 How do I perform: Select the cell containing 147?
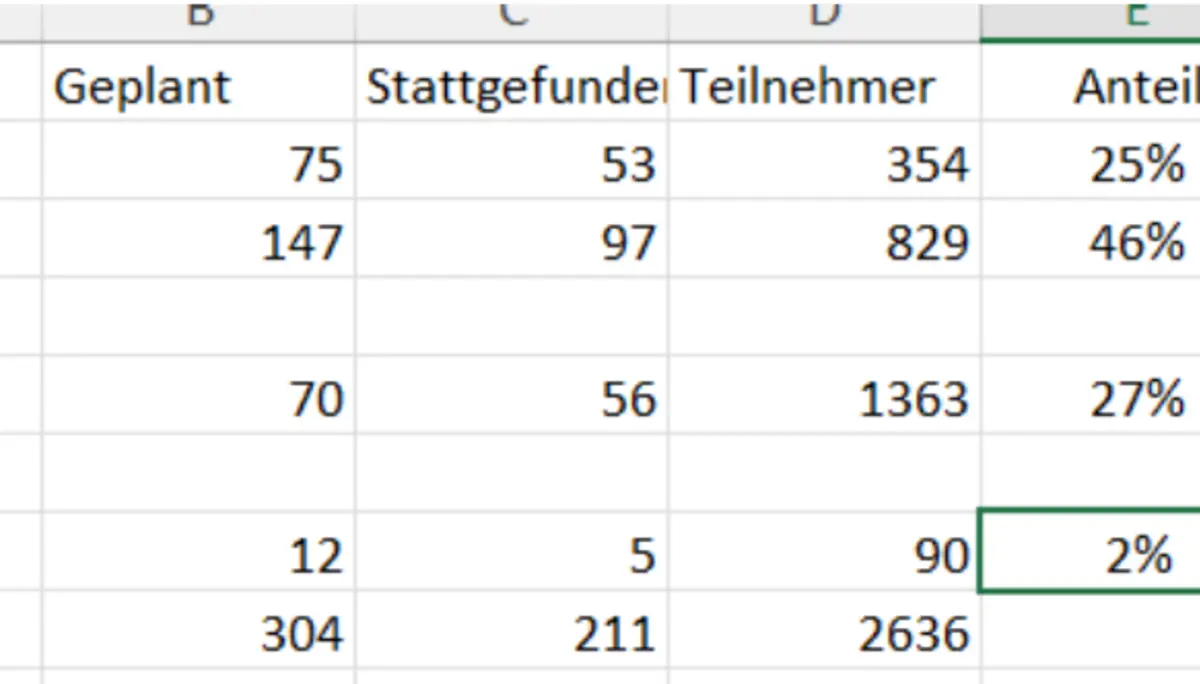pos(198,242)
